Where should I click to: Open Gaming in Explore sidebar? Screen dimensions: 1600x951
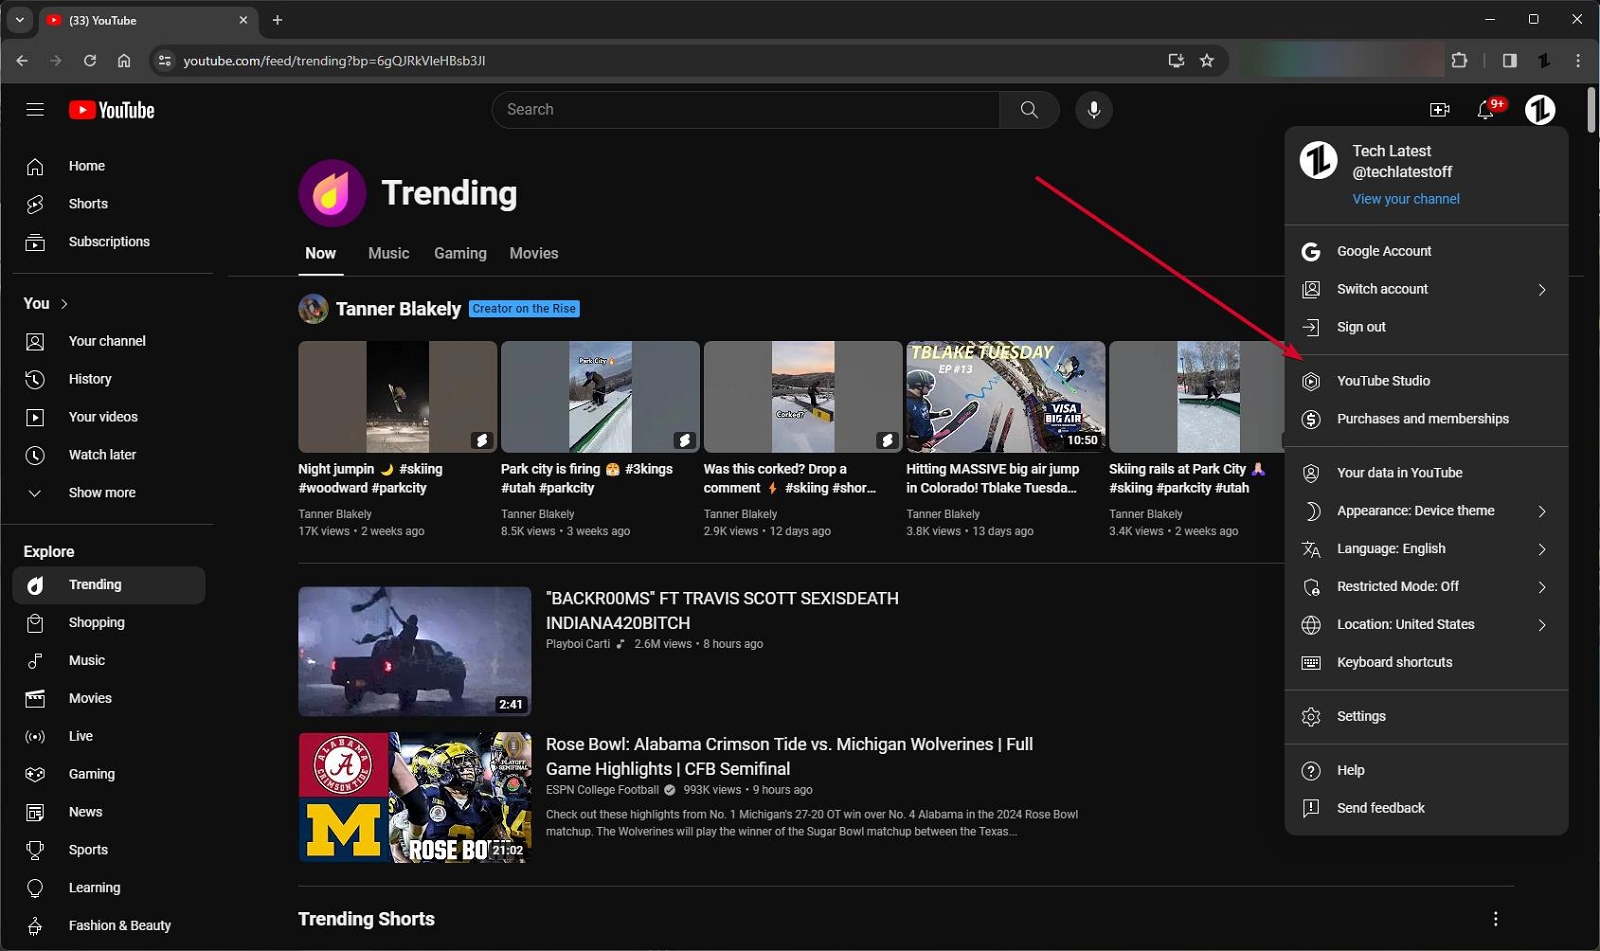[108, 775]
